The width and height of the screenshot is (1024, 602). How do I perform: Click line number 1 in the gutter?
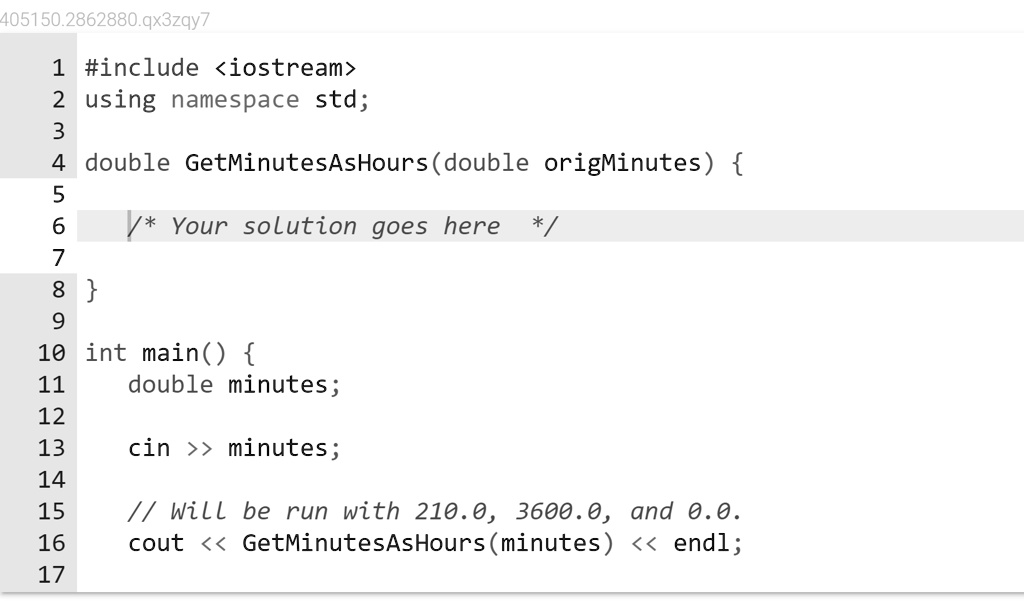[59, 68]
